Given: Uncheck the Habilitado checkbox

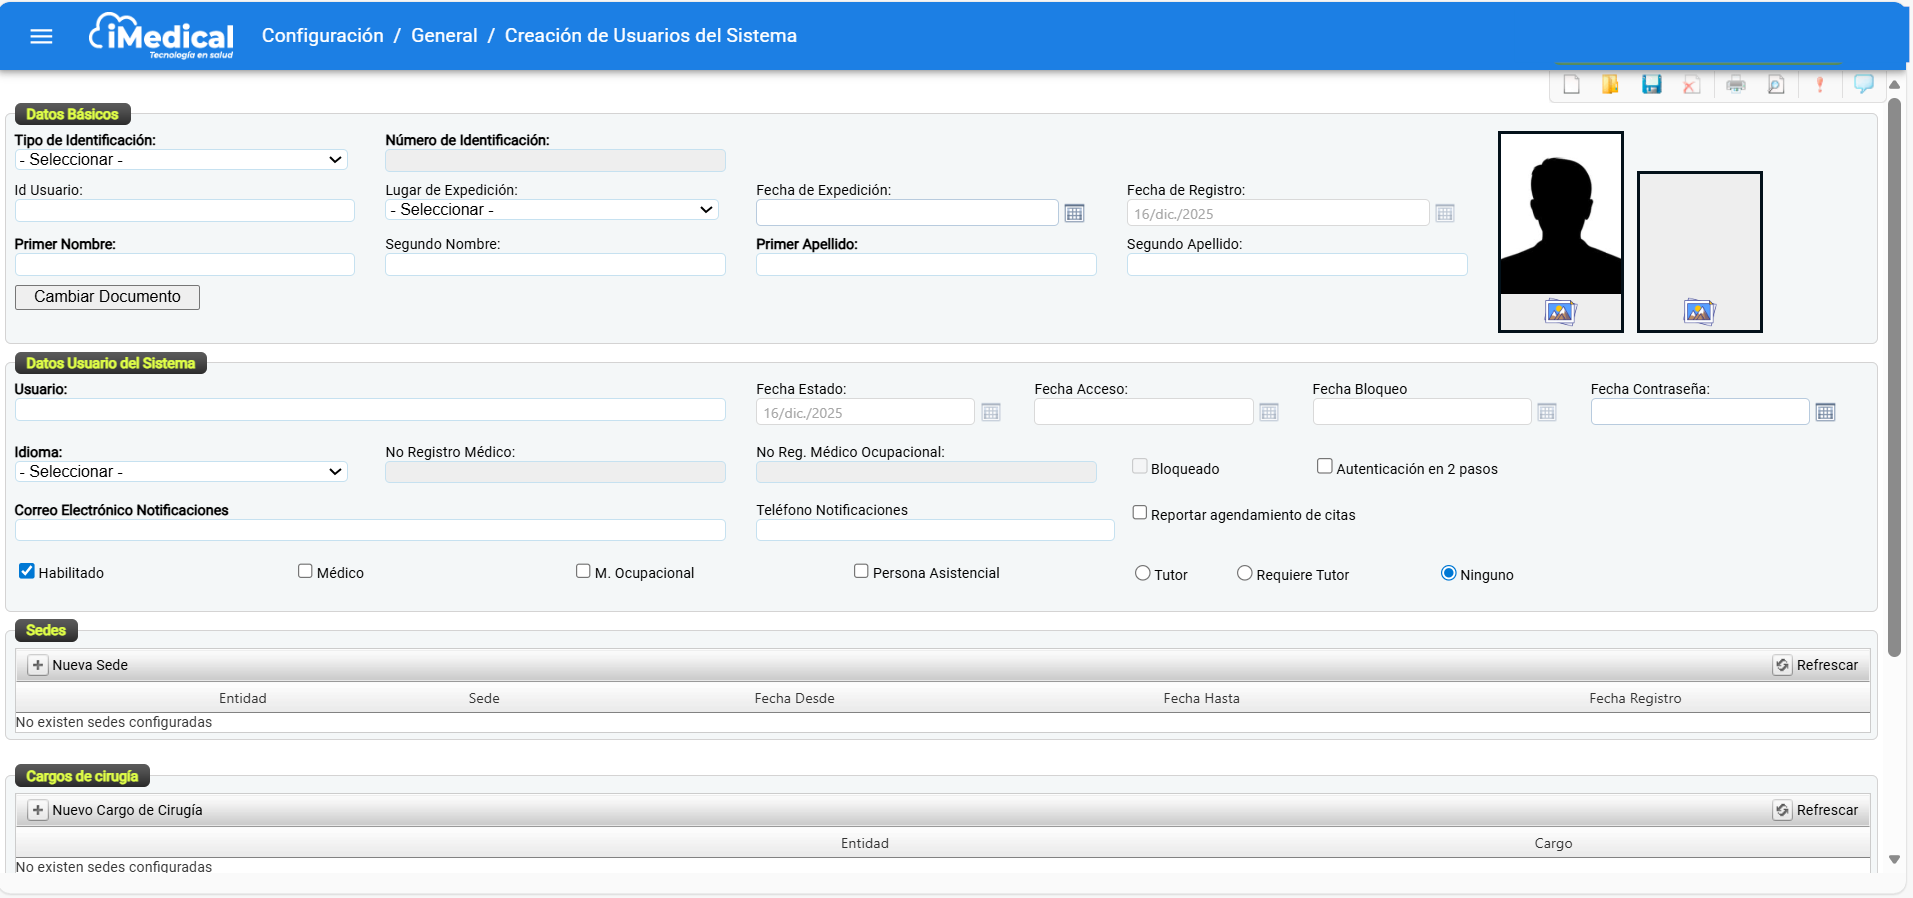Looking at the screenshot, I should (x=27, y=571).
